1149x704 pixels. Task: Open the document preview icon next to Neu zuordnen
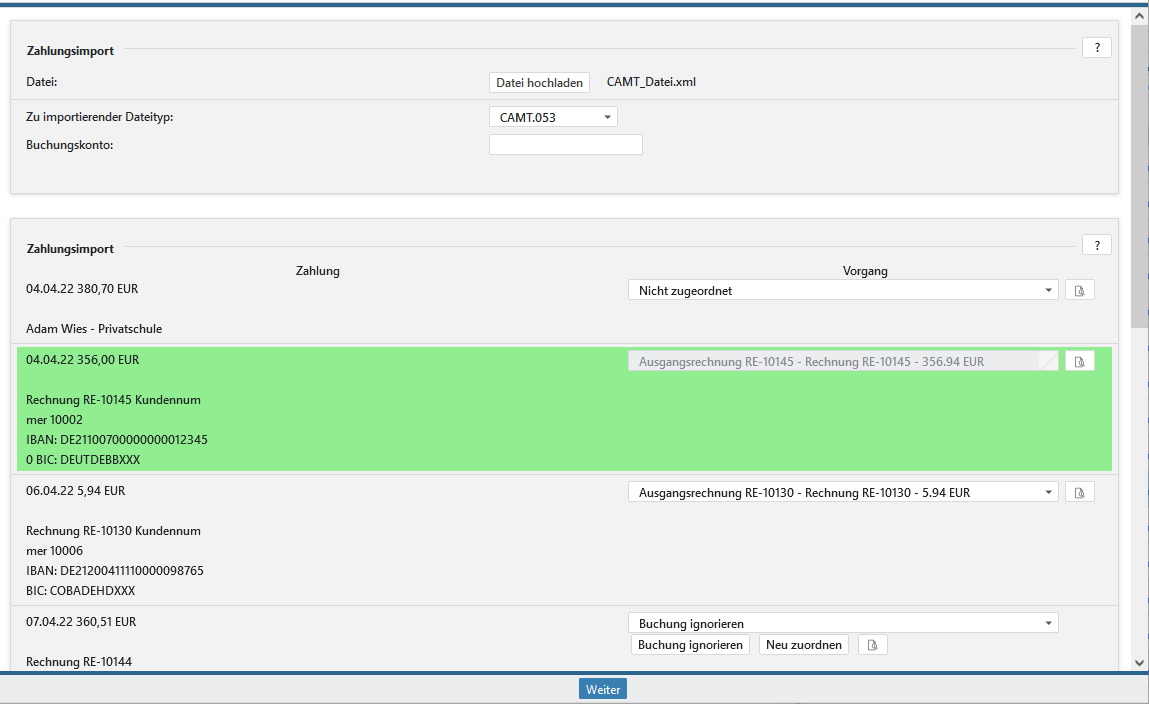point(872,645)
